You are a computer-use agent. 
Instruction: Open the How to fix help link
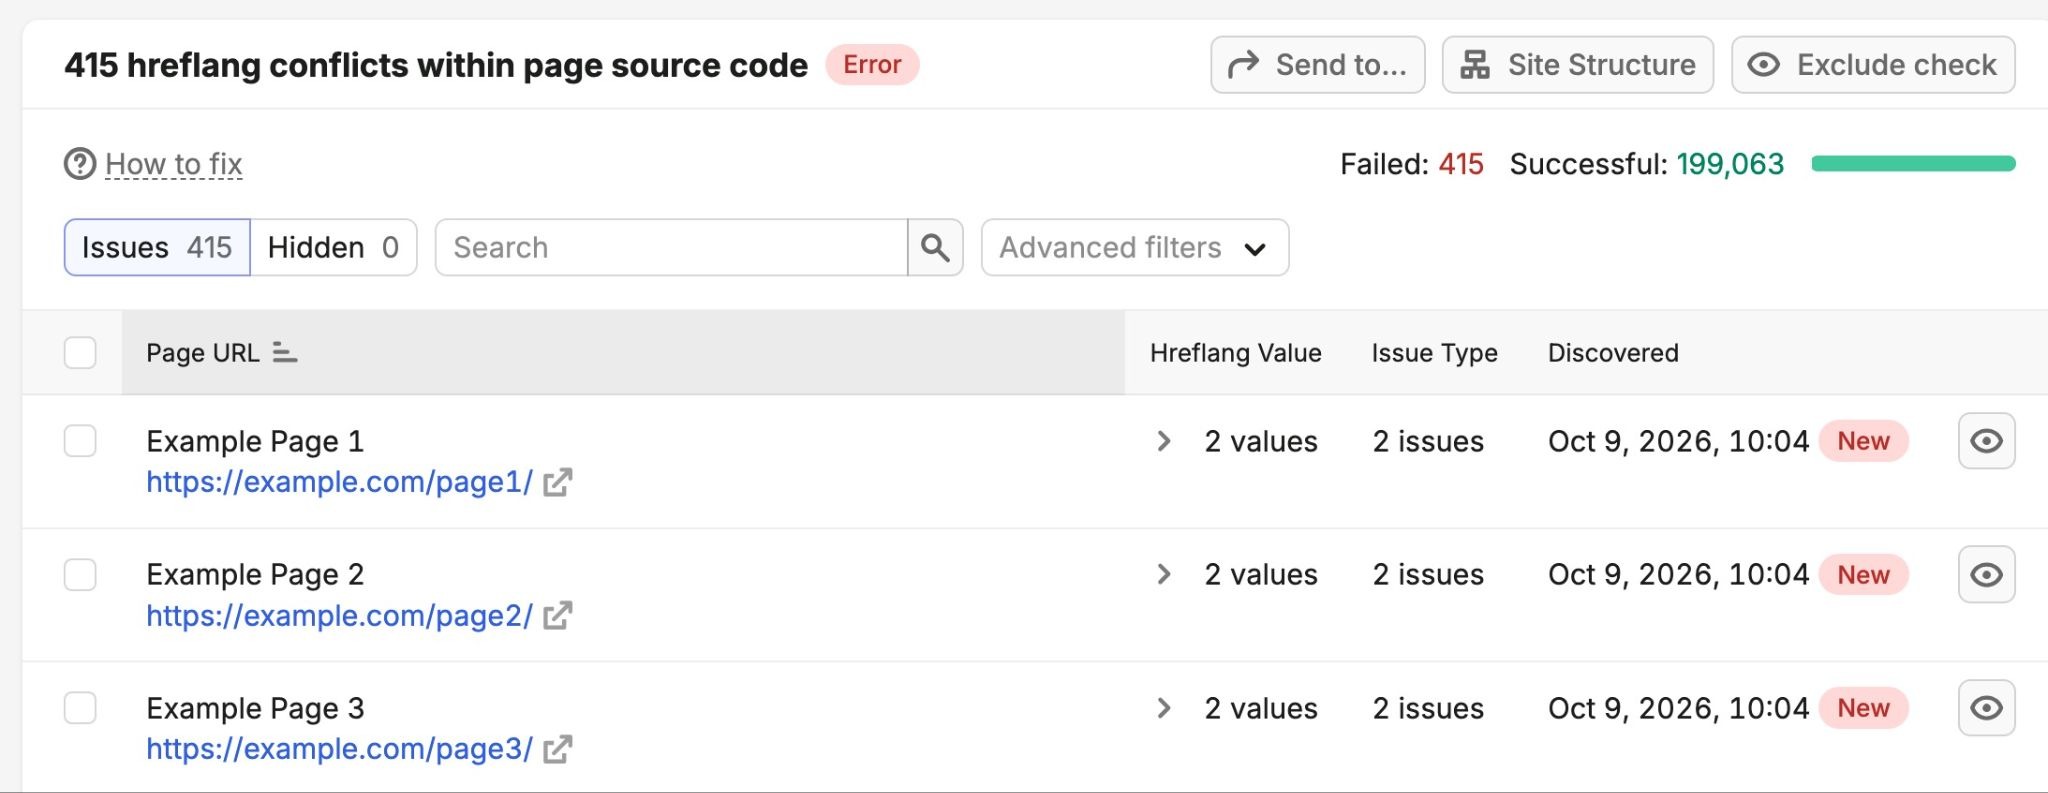click(x=174, y=164)
